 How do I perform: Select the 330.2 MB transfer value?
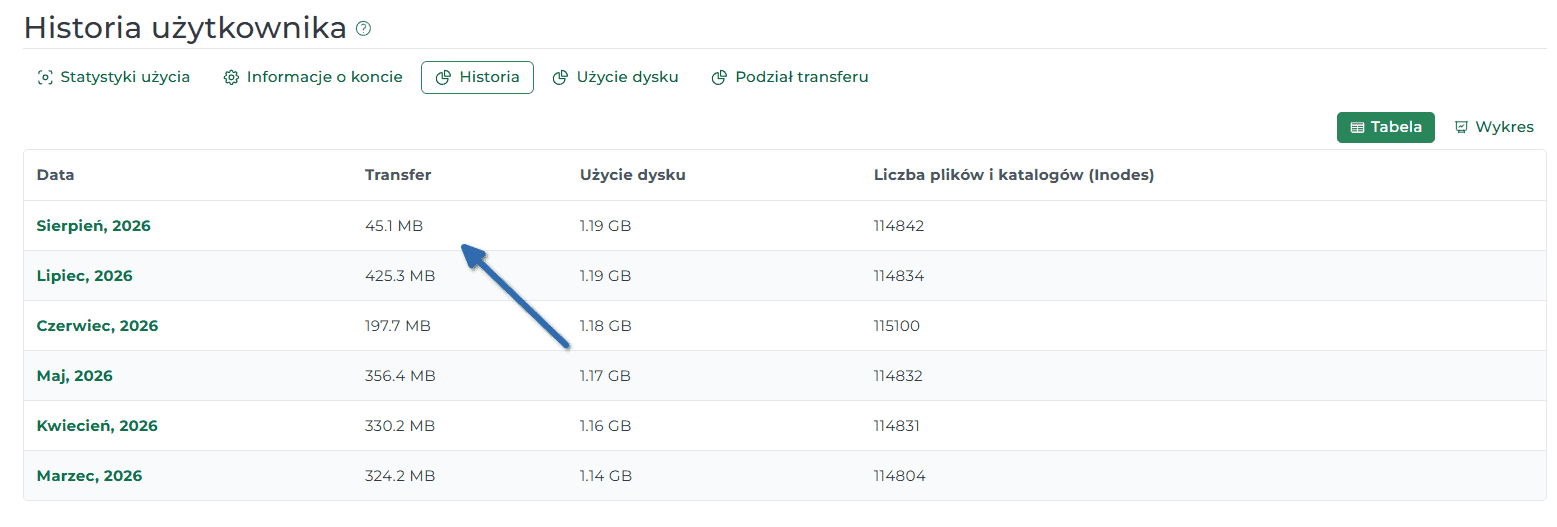(x=400, y=426)
